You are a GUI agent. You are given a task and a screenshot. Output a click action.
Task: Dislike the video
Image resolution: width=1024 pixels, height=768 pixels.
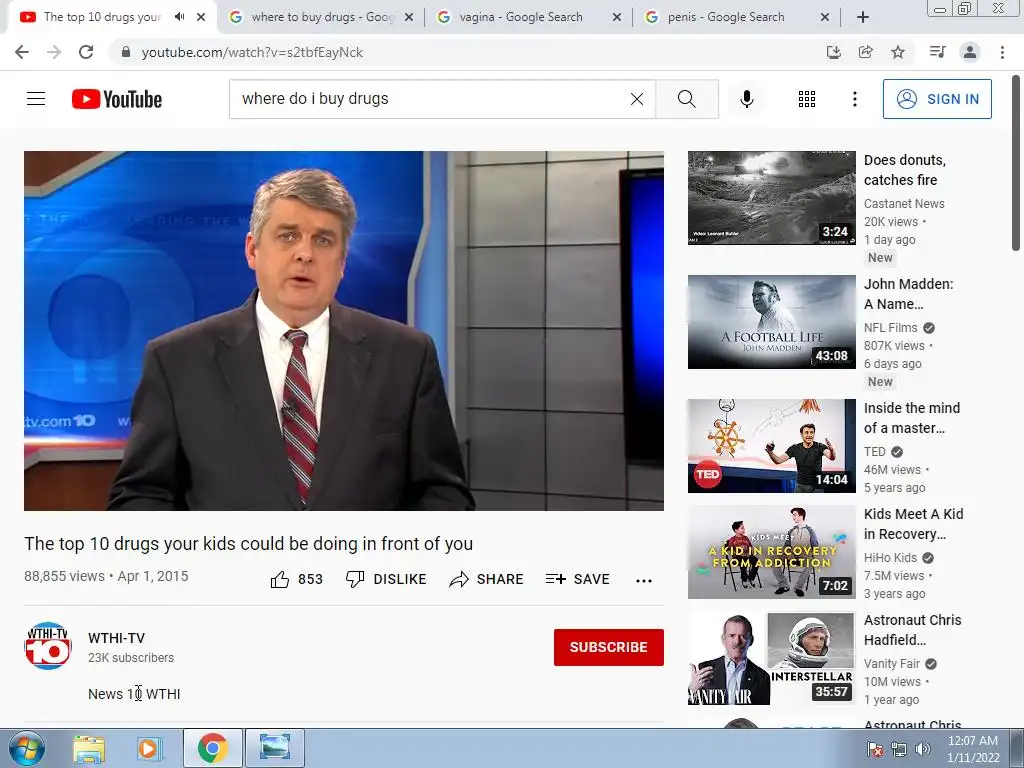[386, 579]
